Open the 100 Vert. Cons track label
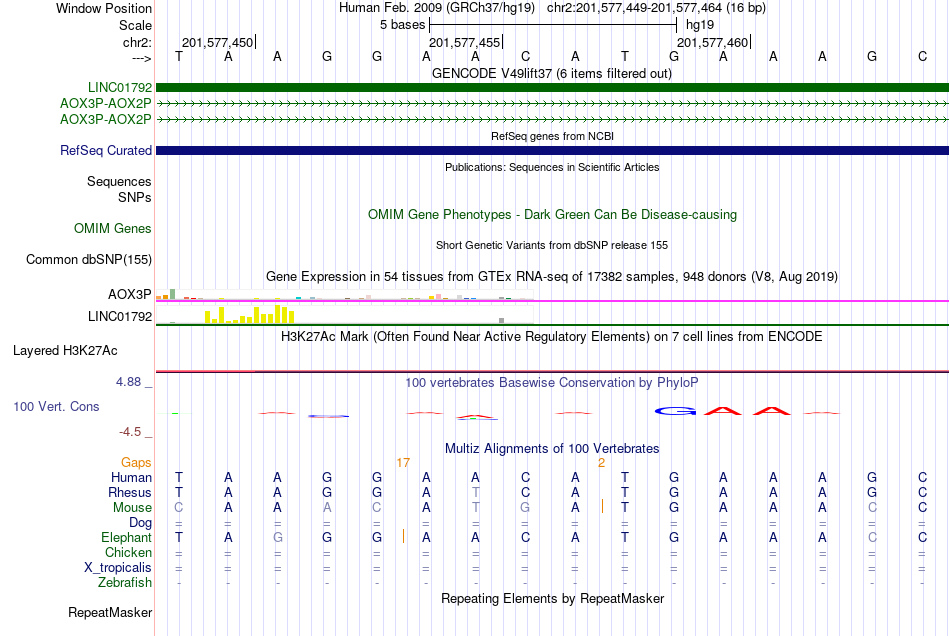Screen dimensions: 950x636 56,406
